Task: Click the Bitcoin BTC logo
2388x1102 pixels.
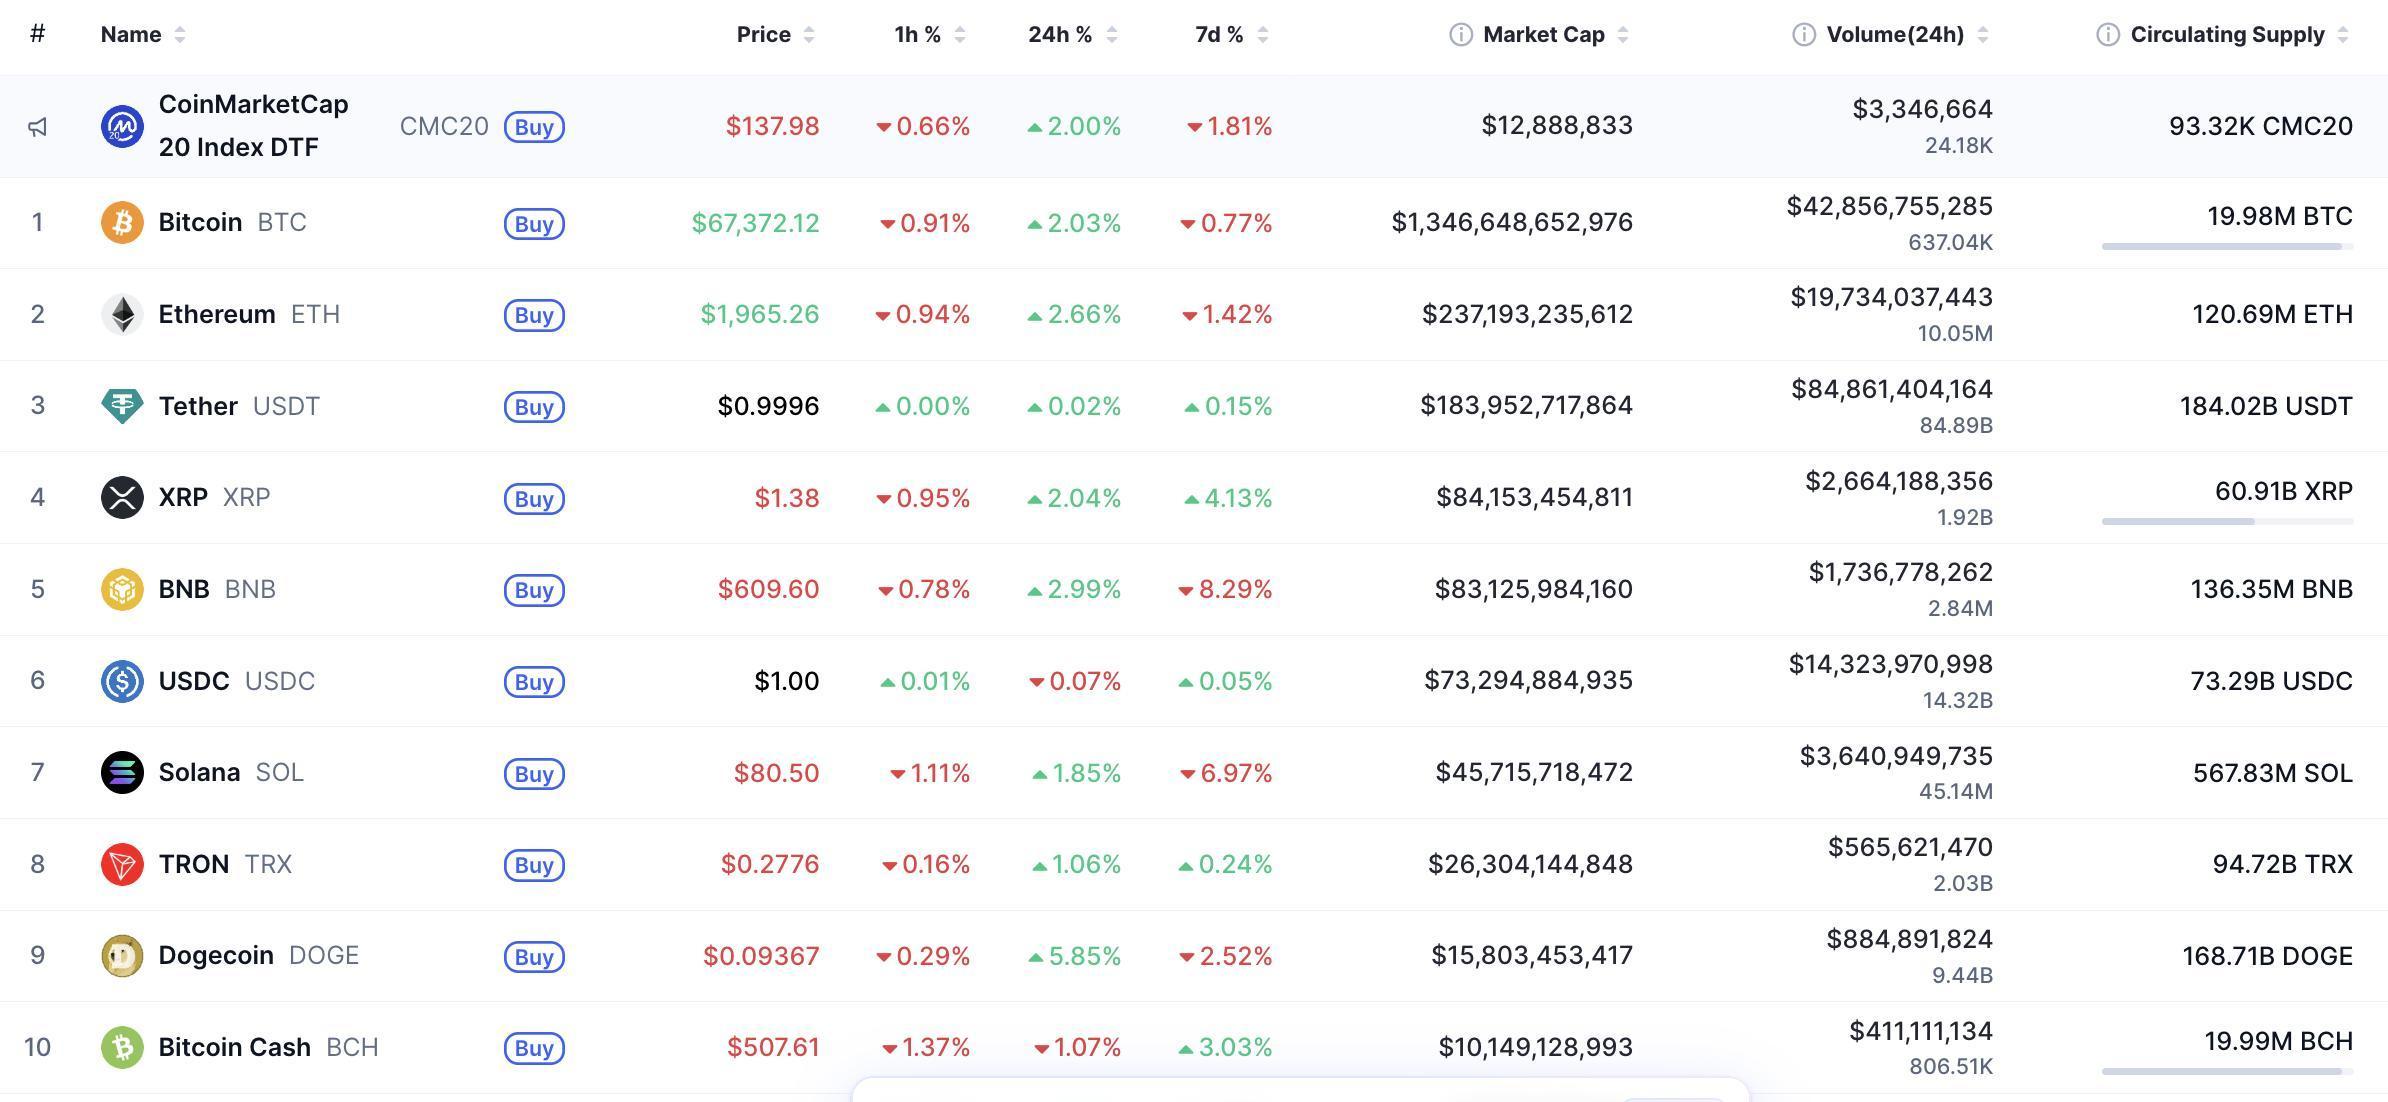Action: (x=121, y=222)
